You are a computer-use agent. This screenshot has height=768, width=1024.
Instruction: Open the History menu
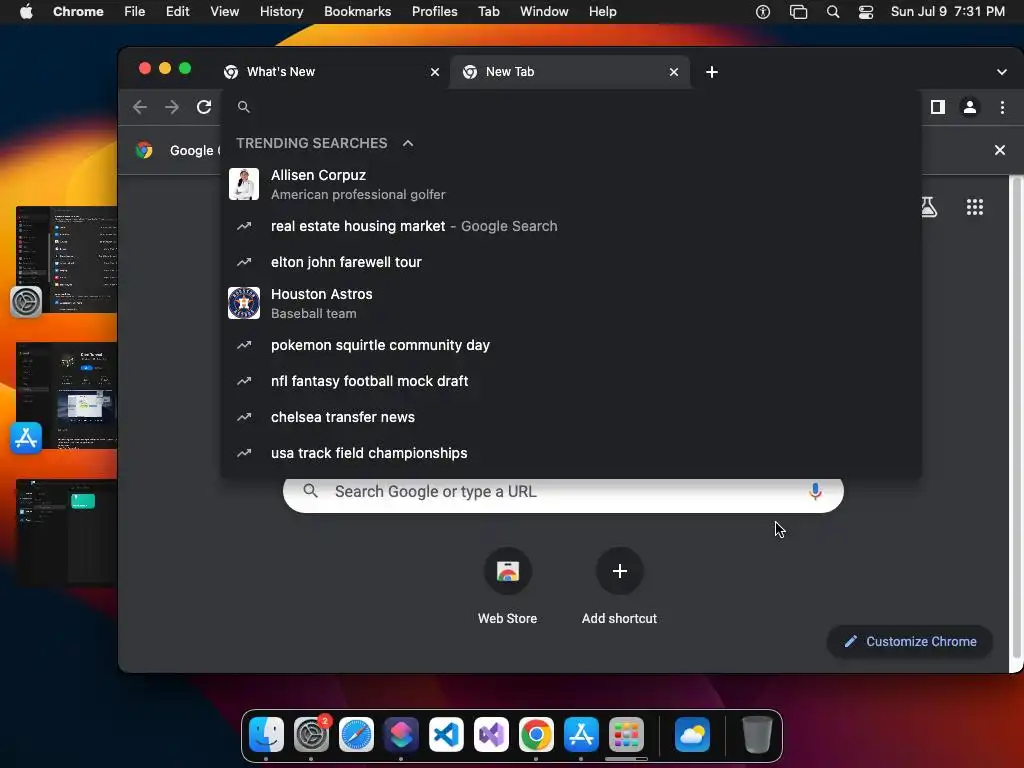(281, 12)
